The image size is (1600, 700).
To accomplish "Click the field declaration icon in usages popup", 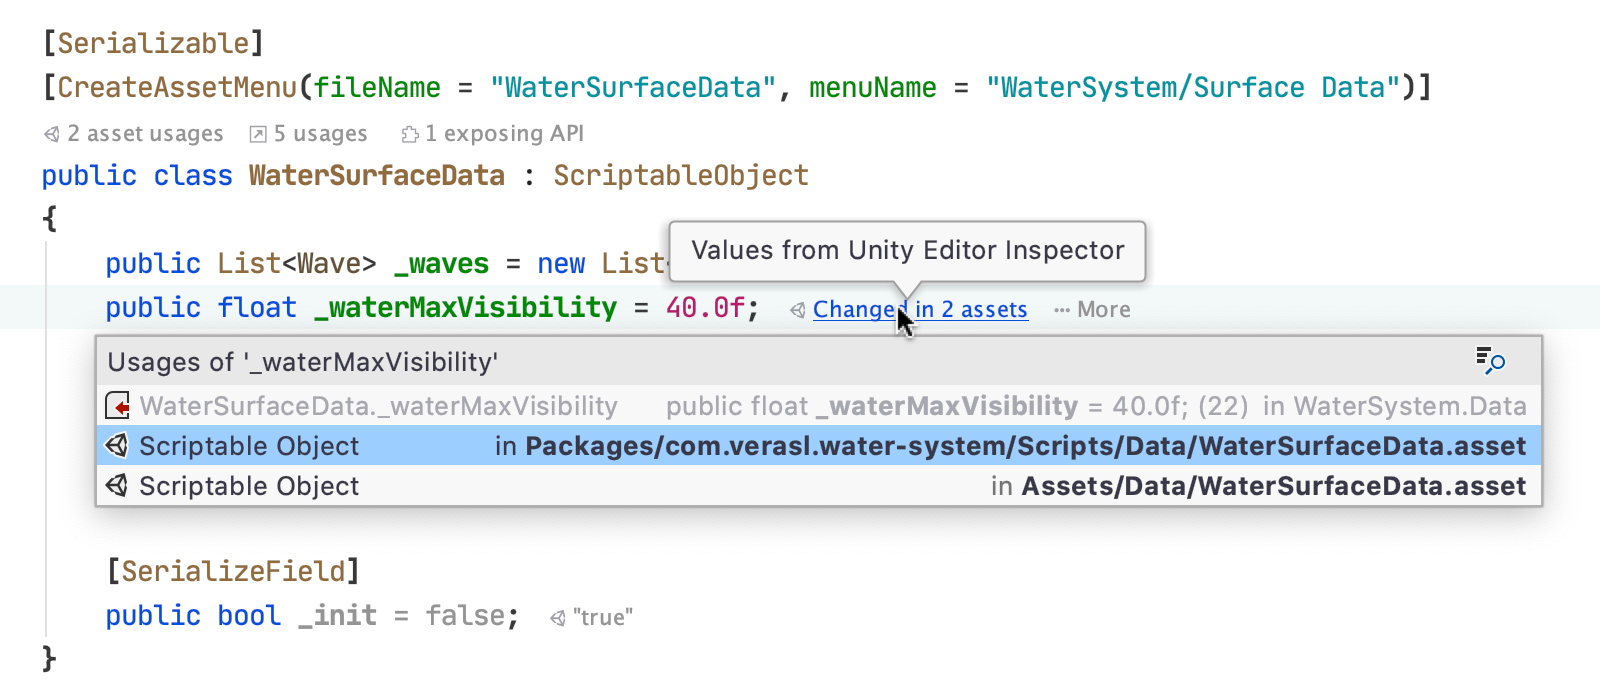I will (118, 406).
